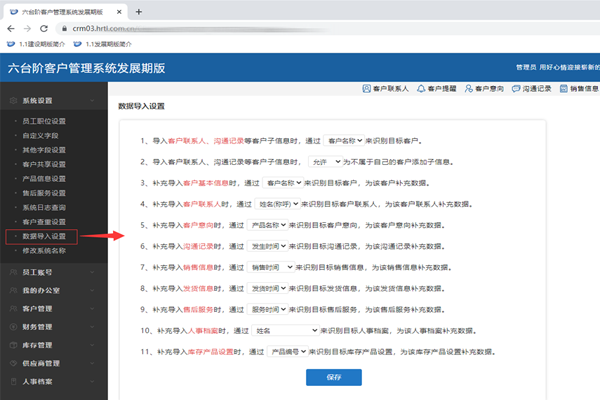The width and height of the screenshot is (600, 400).
Task: Open 发货时间 dropdown in rule 8
Action: click(267, 288)
